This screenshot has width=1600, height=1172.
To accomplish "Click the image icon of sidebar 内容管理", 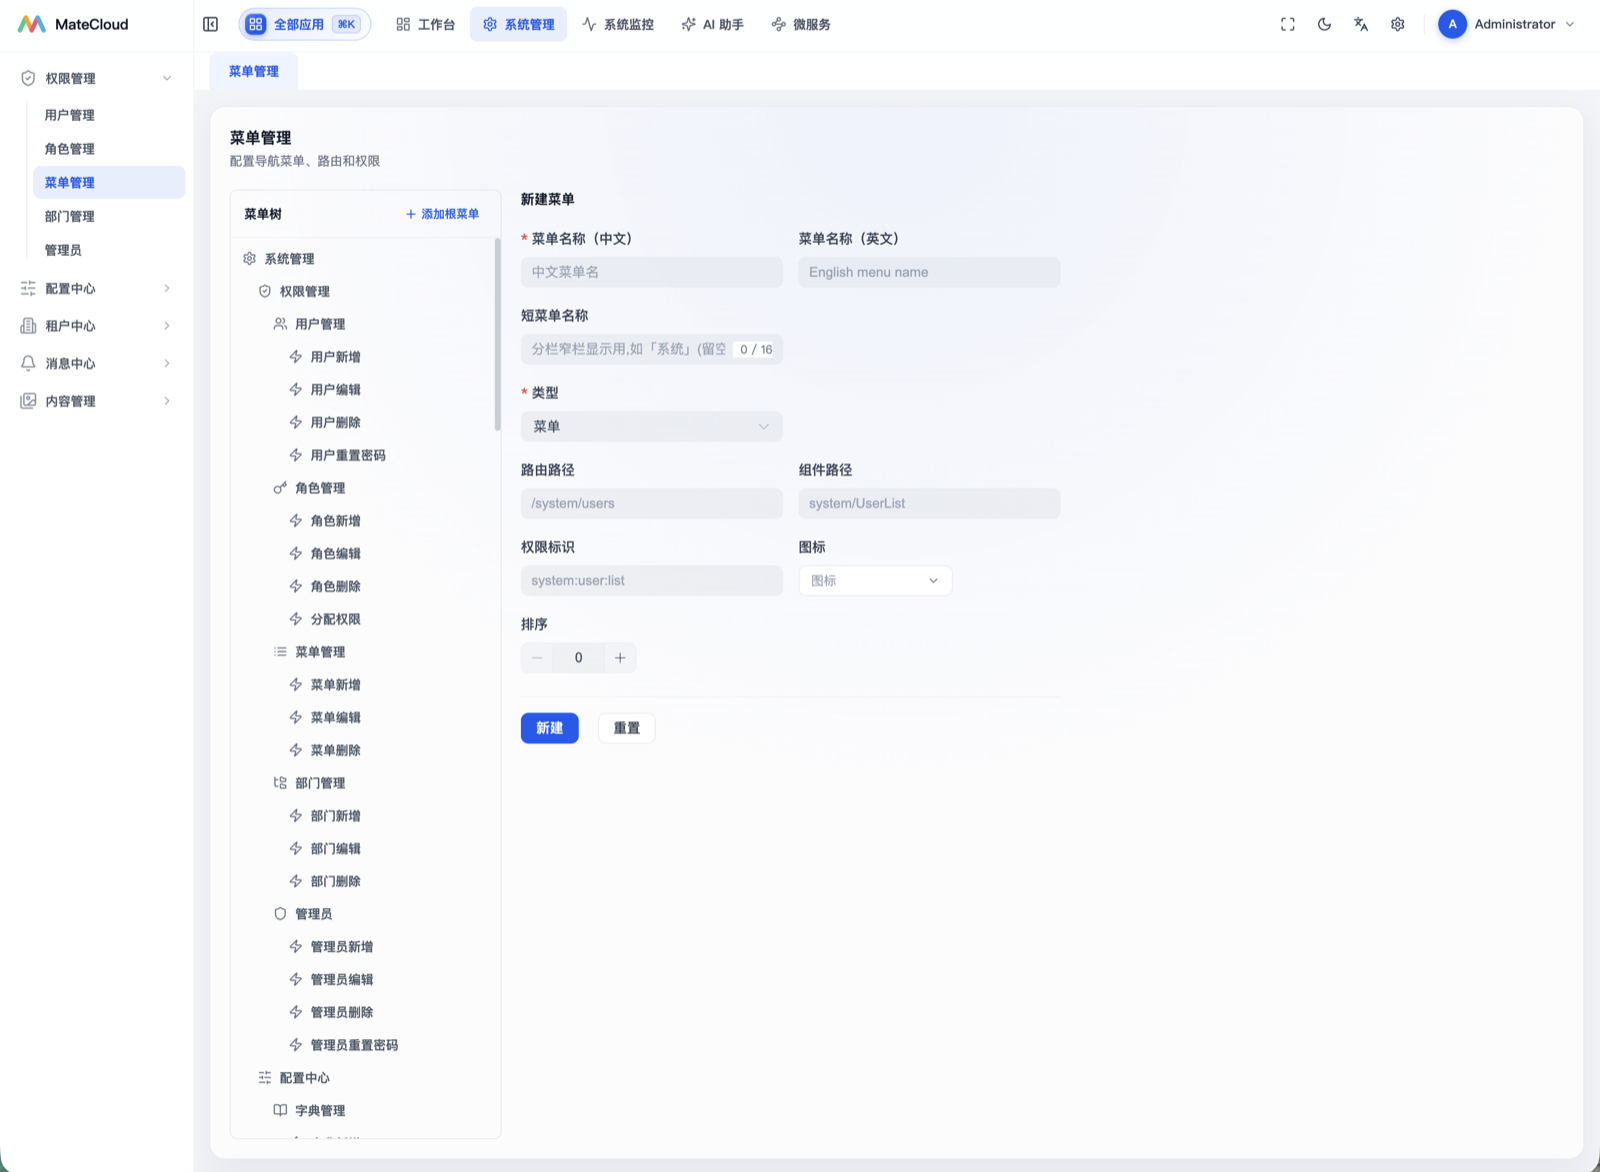I will coord(28,401).
